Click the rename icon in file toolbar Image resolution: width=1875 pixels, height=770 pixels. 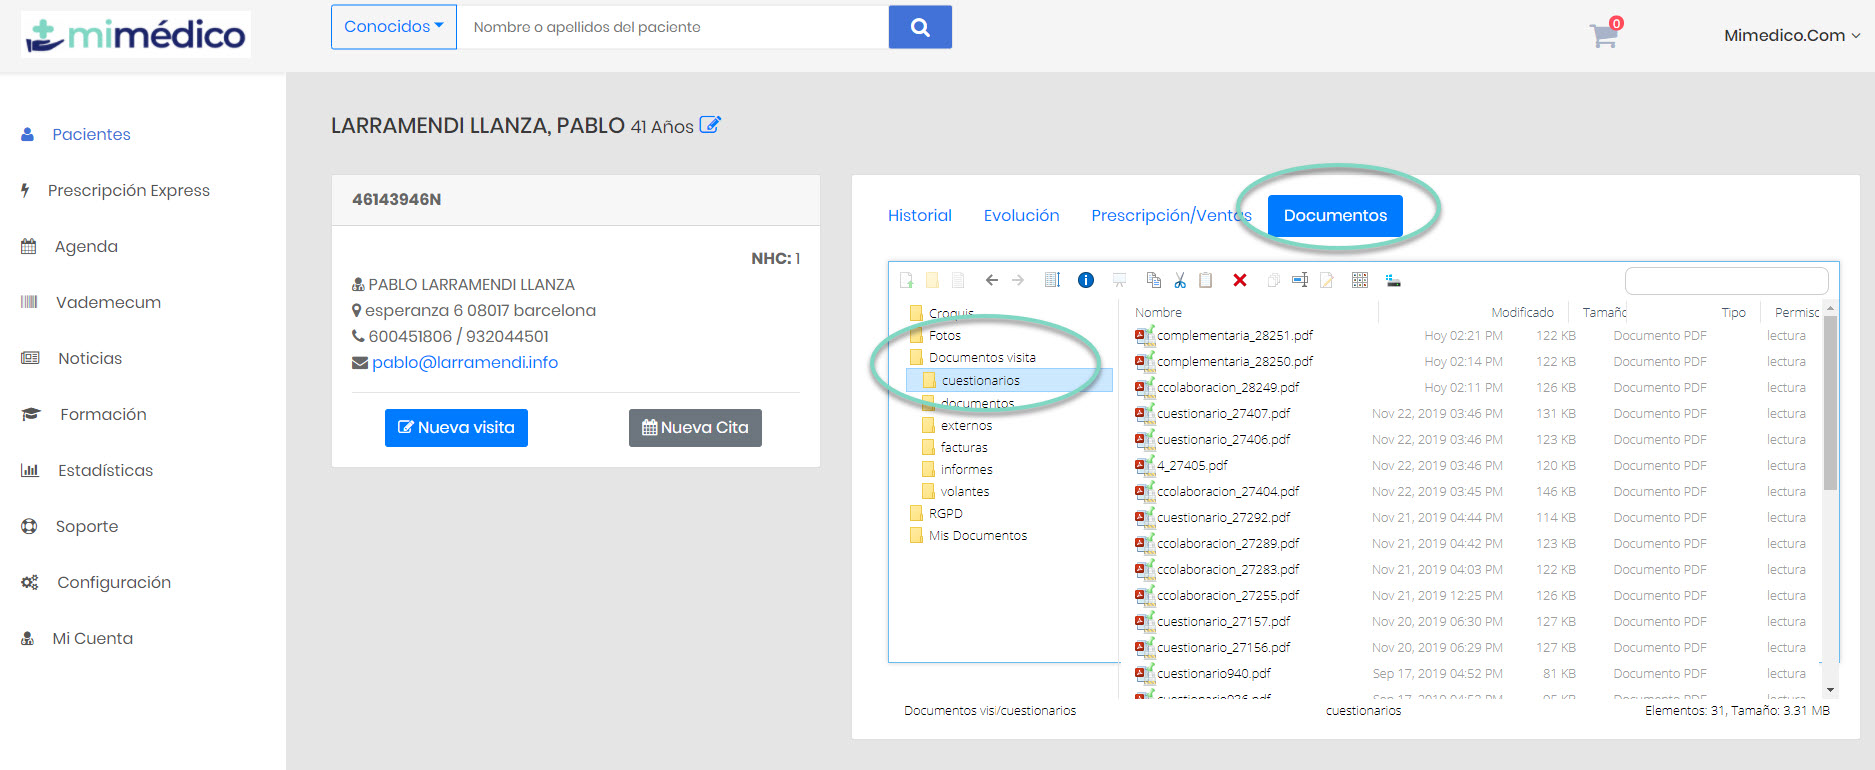[x=1300, y=280]
